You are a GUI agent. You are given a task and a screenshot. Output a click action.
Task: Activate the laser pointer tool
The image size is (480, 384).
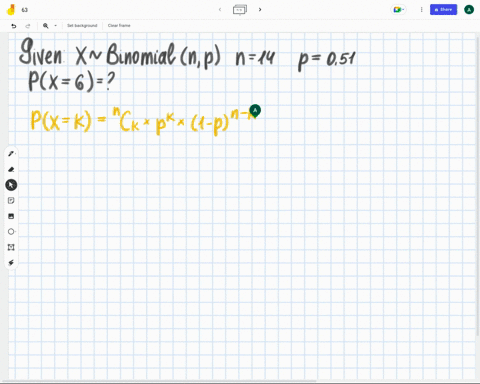(11, 263)
